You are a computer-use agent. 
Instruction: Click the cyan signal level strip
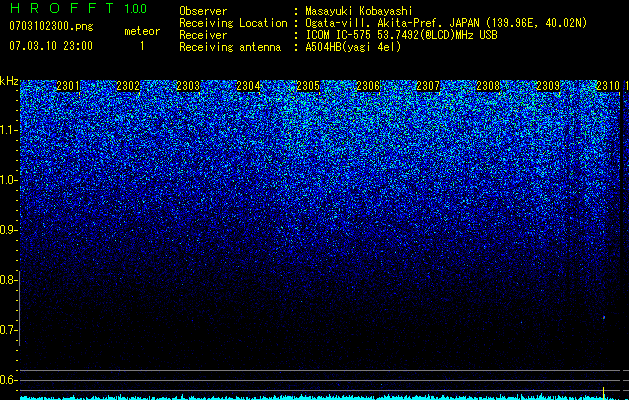(320, 397)
